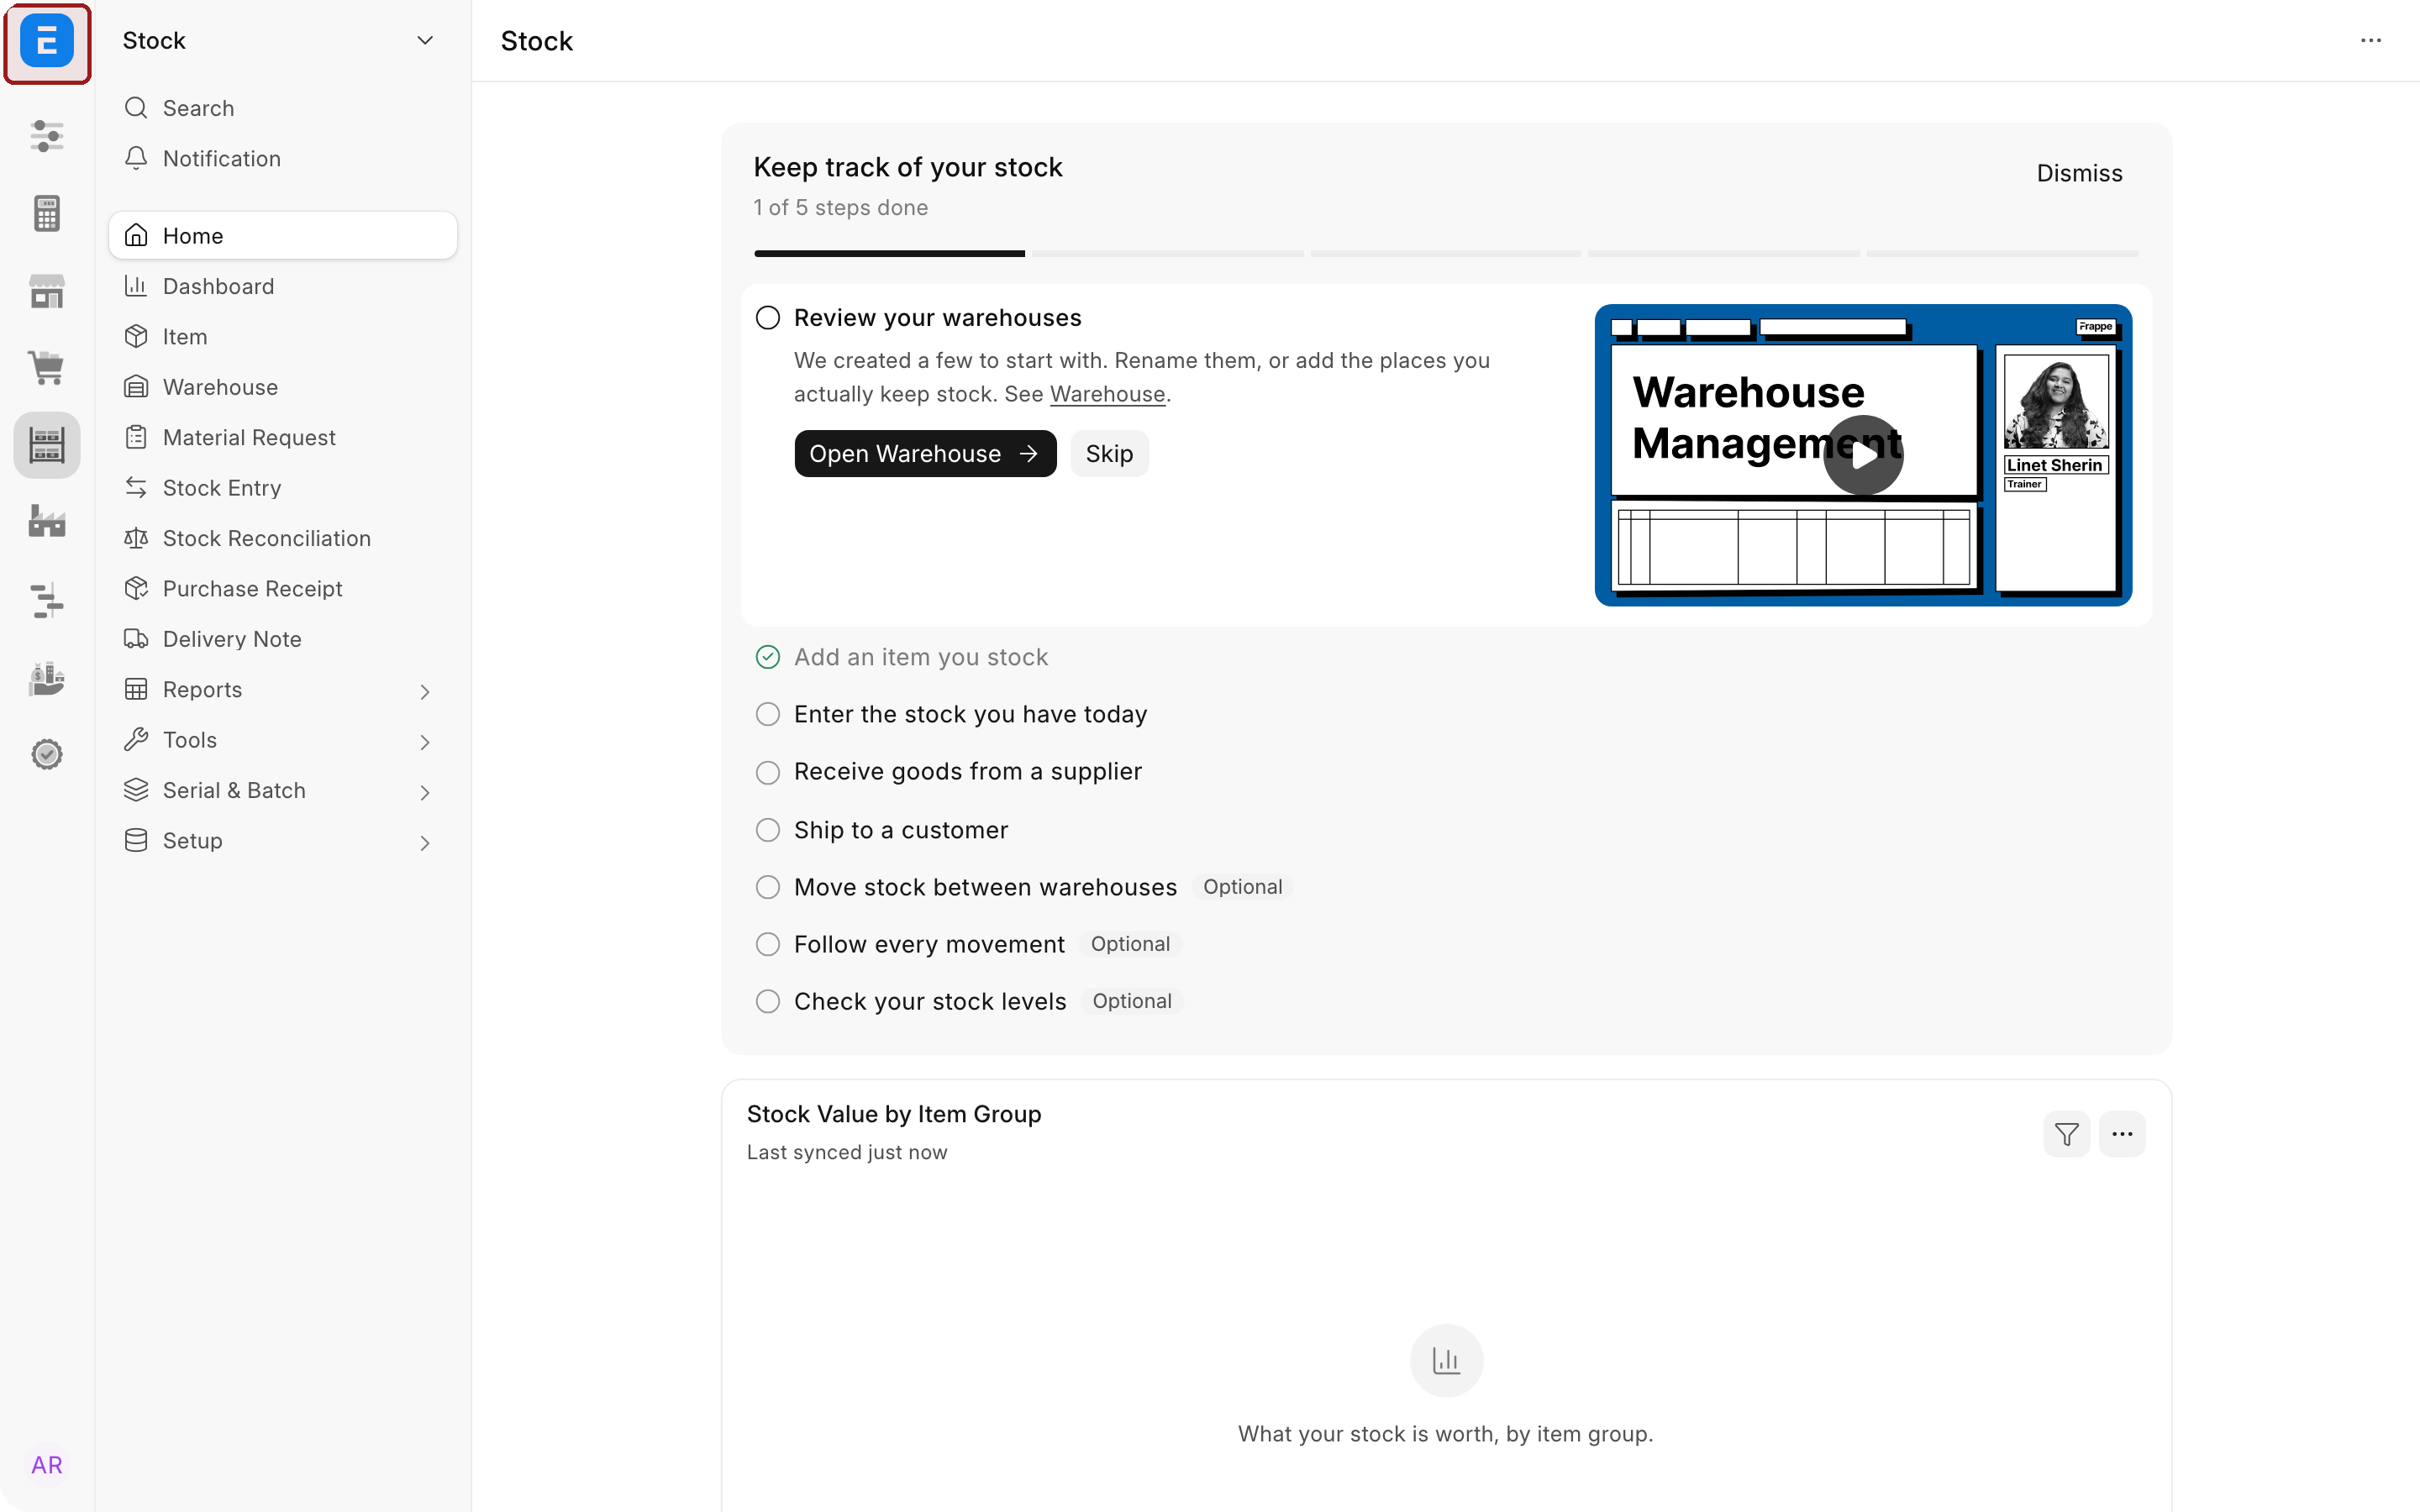Select 'Move stock between warehouses' step circle
2420x1512 pixels.
pyautogui.click(x=767, y=887)
